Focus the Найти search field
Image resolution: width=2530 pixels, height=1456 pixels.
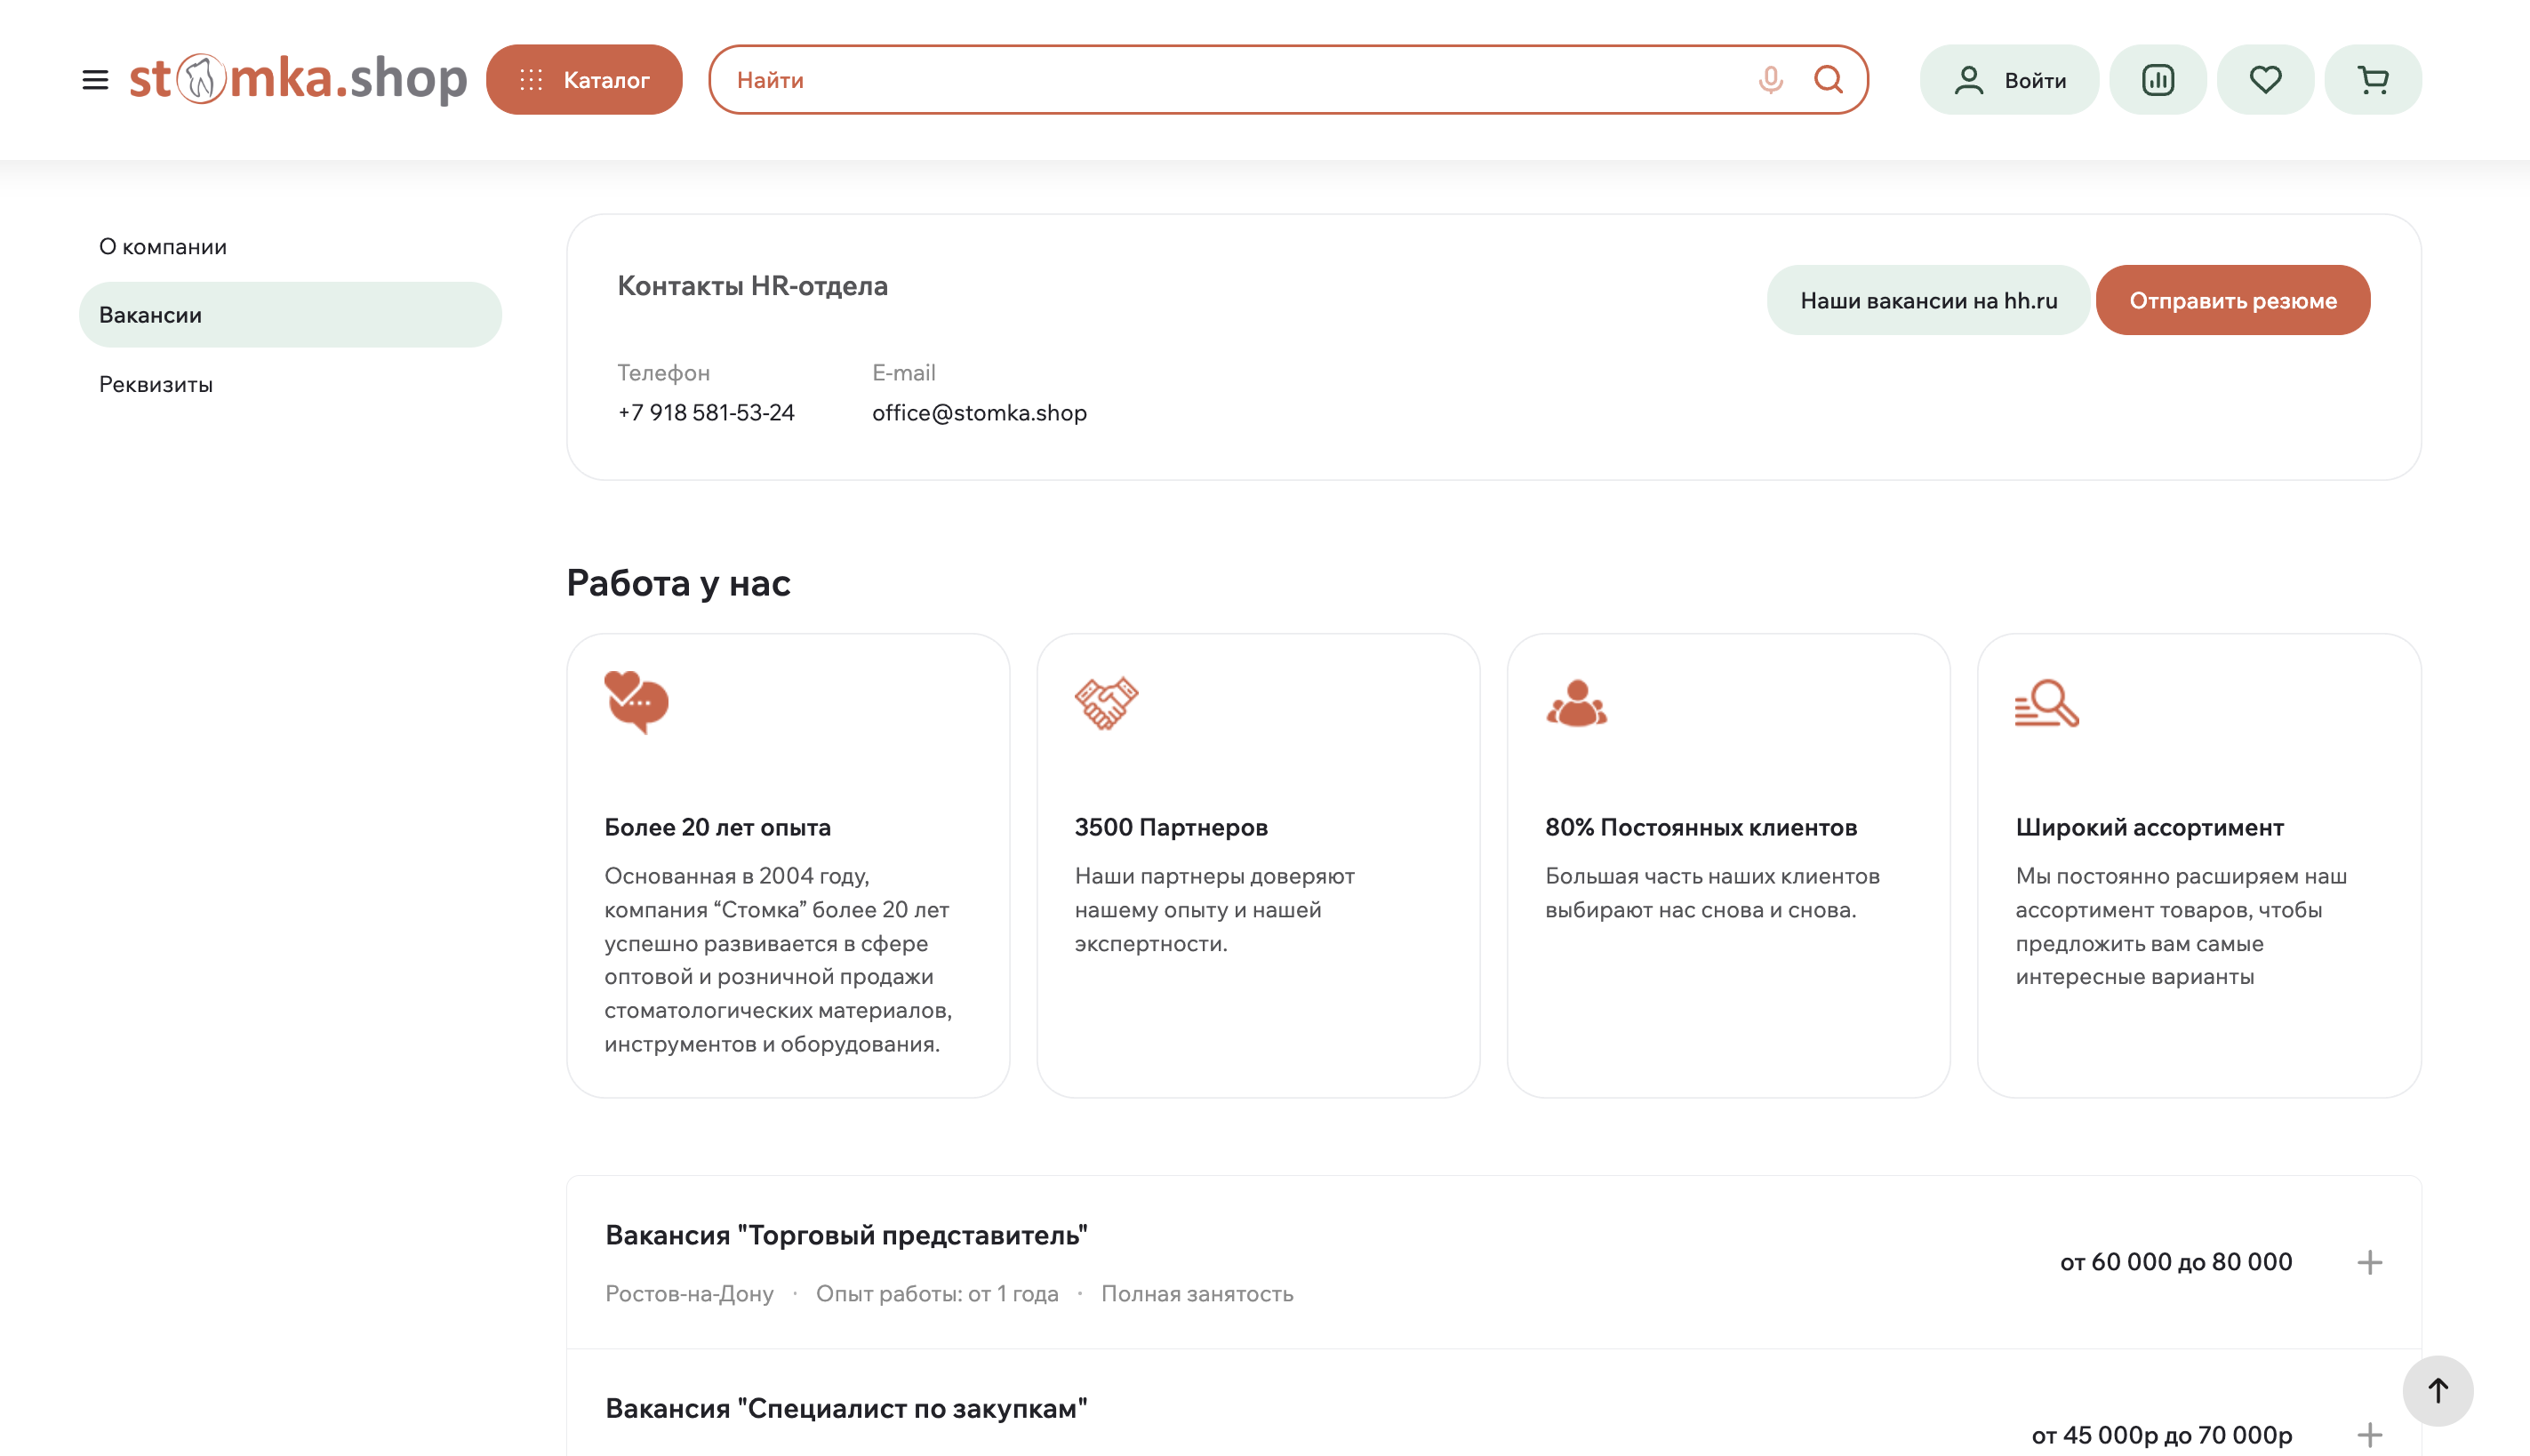[x=1240, y=80]
